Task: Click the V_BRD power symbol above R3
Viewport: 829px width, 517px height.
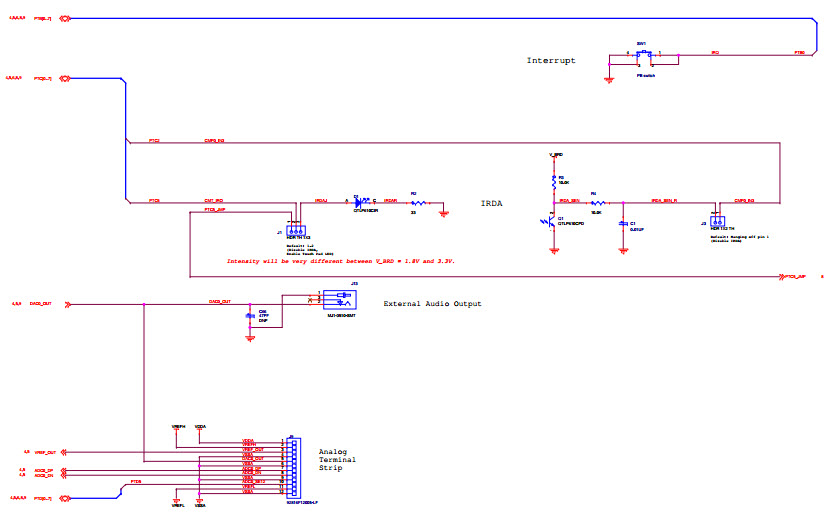Action: click(x=555, y=156)
